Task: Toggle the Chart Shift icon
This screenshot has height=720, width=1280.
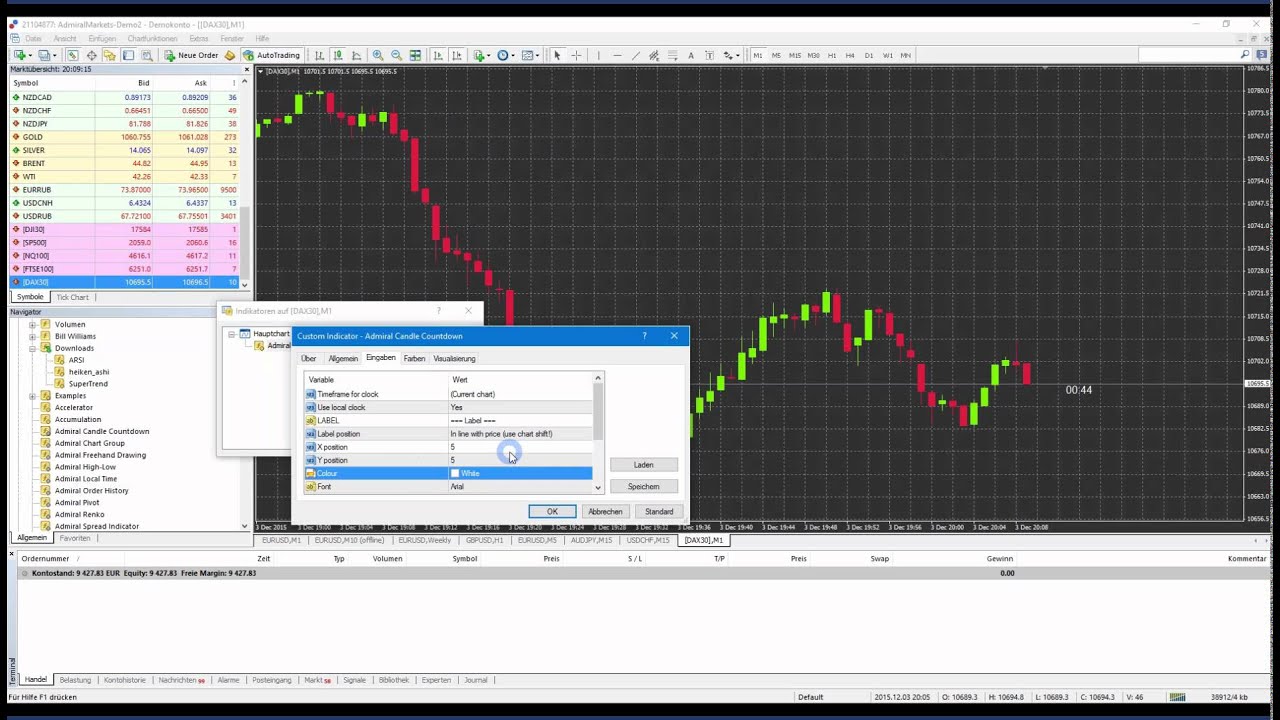Action: tap(457, 55)
